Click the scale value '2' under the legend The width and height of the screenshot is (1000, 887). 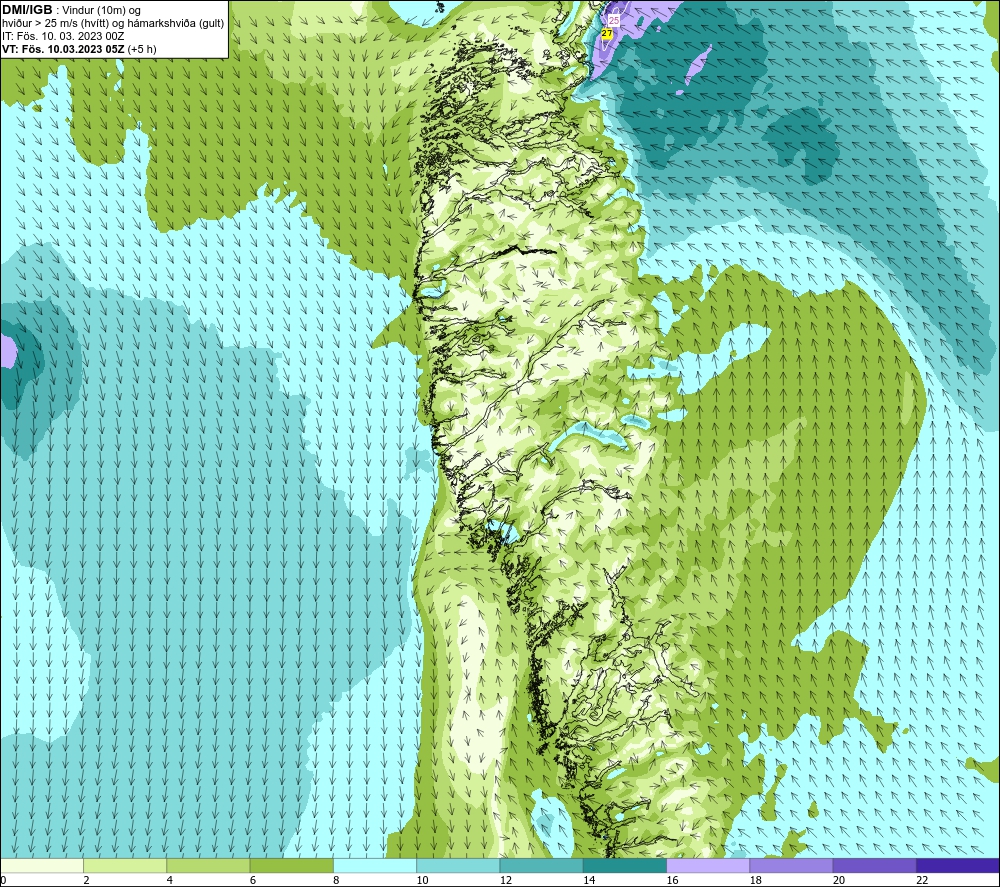pos(86,880)
